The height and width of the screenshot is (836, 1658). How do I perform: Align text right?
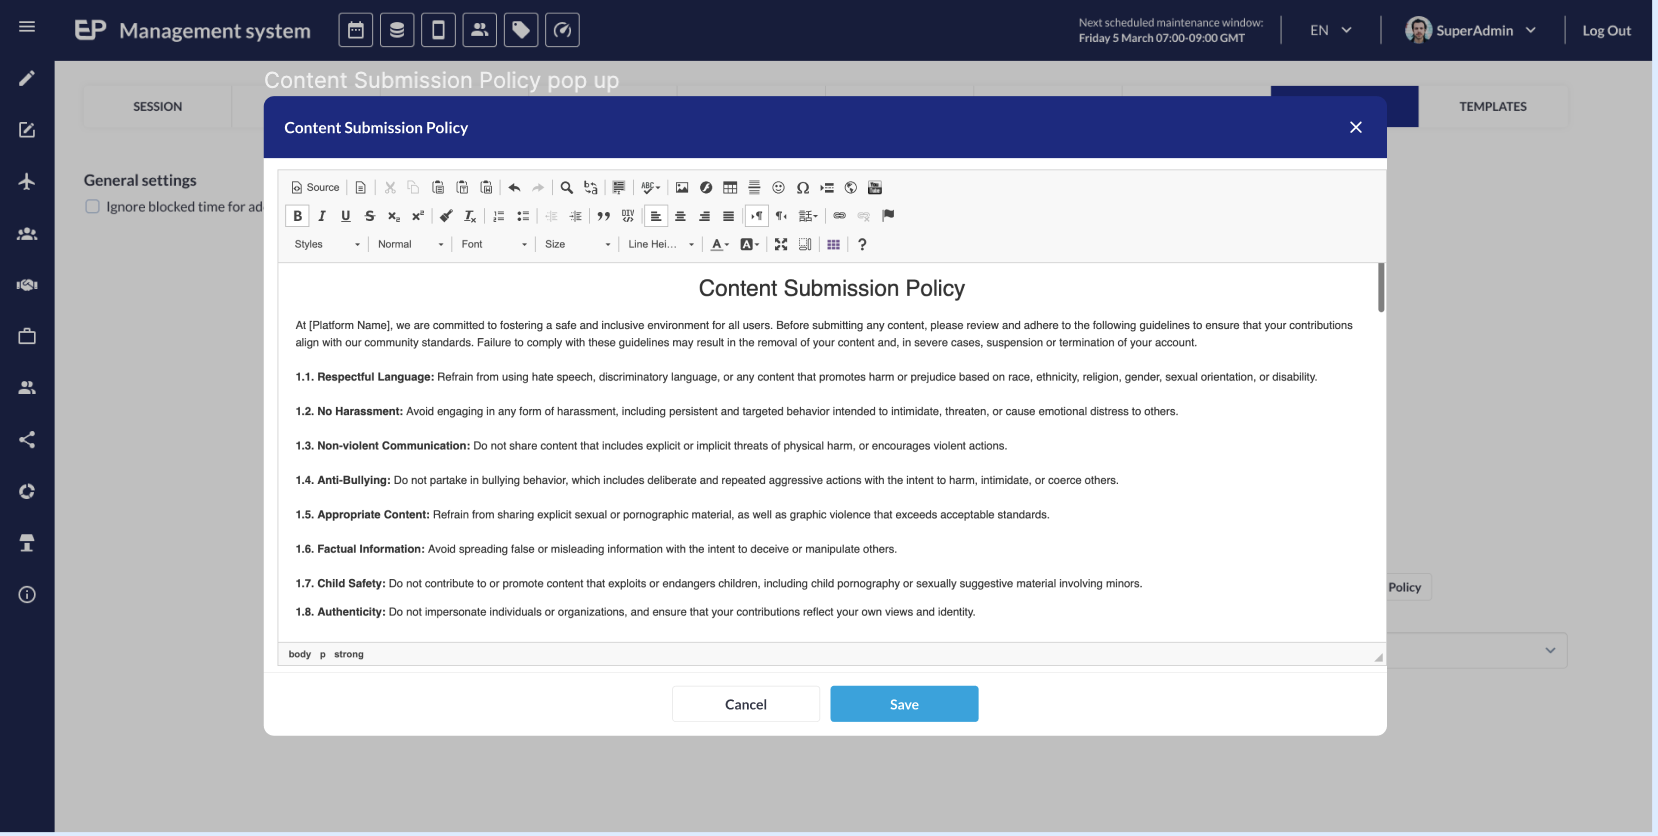coord(704,216)
